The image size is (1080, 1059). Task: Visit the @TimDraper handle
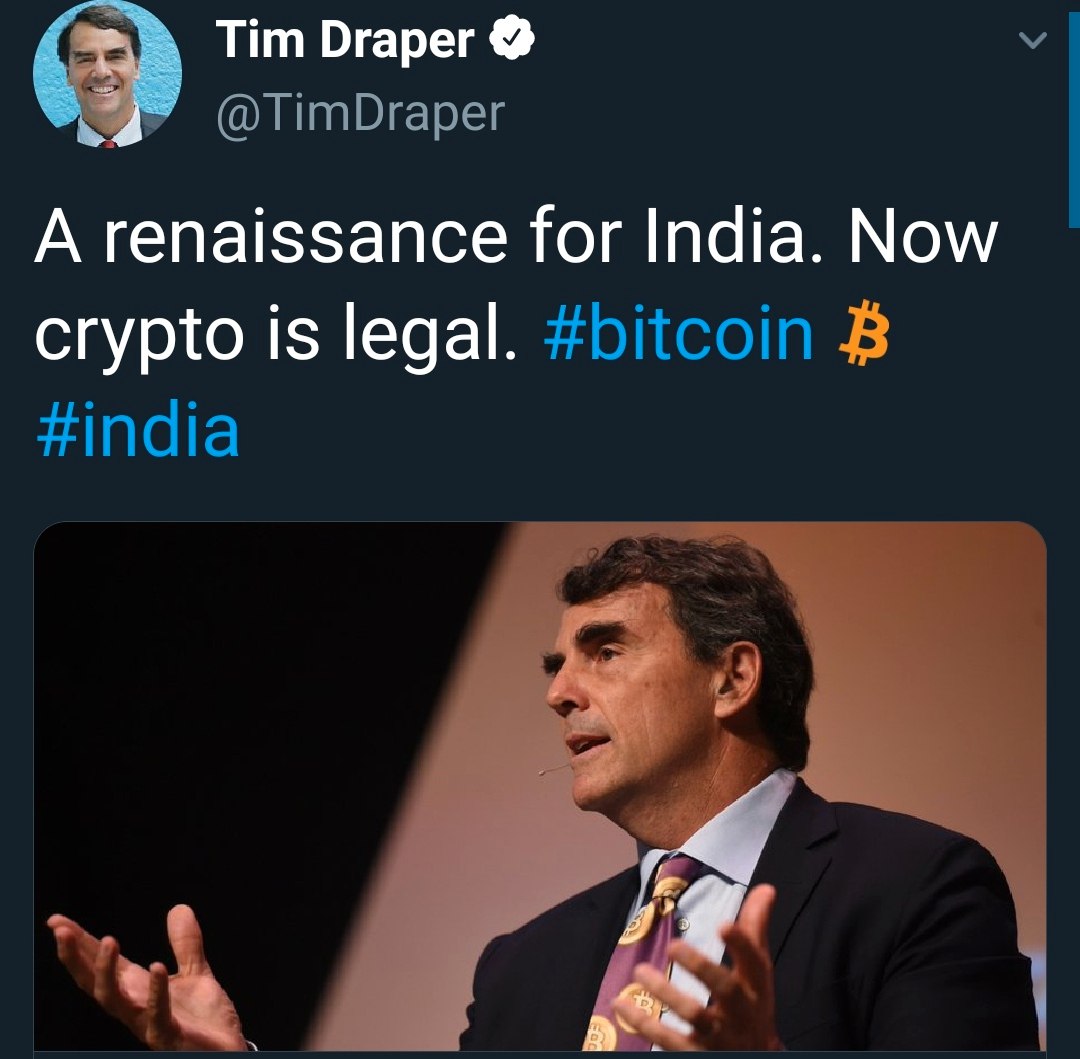[361, 114]
